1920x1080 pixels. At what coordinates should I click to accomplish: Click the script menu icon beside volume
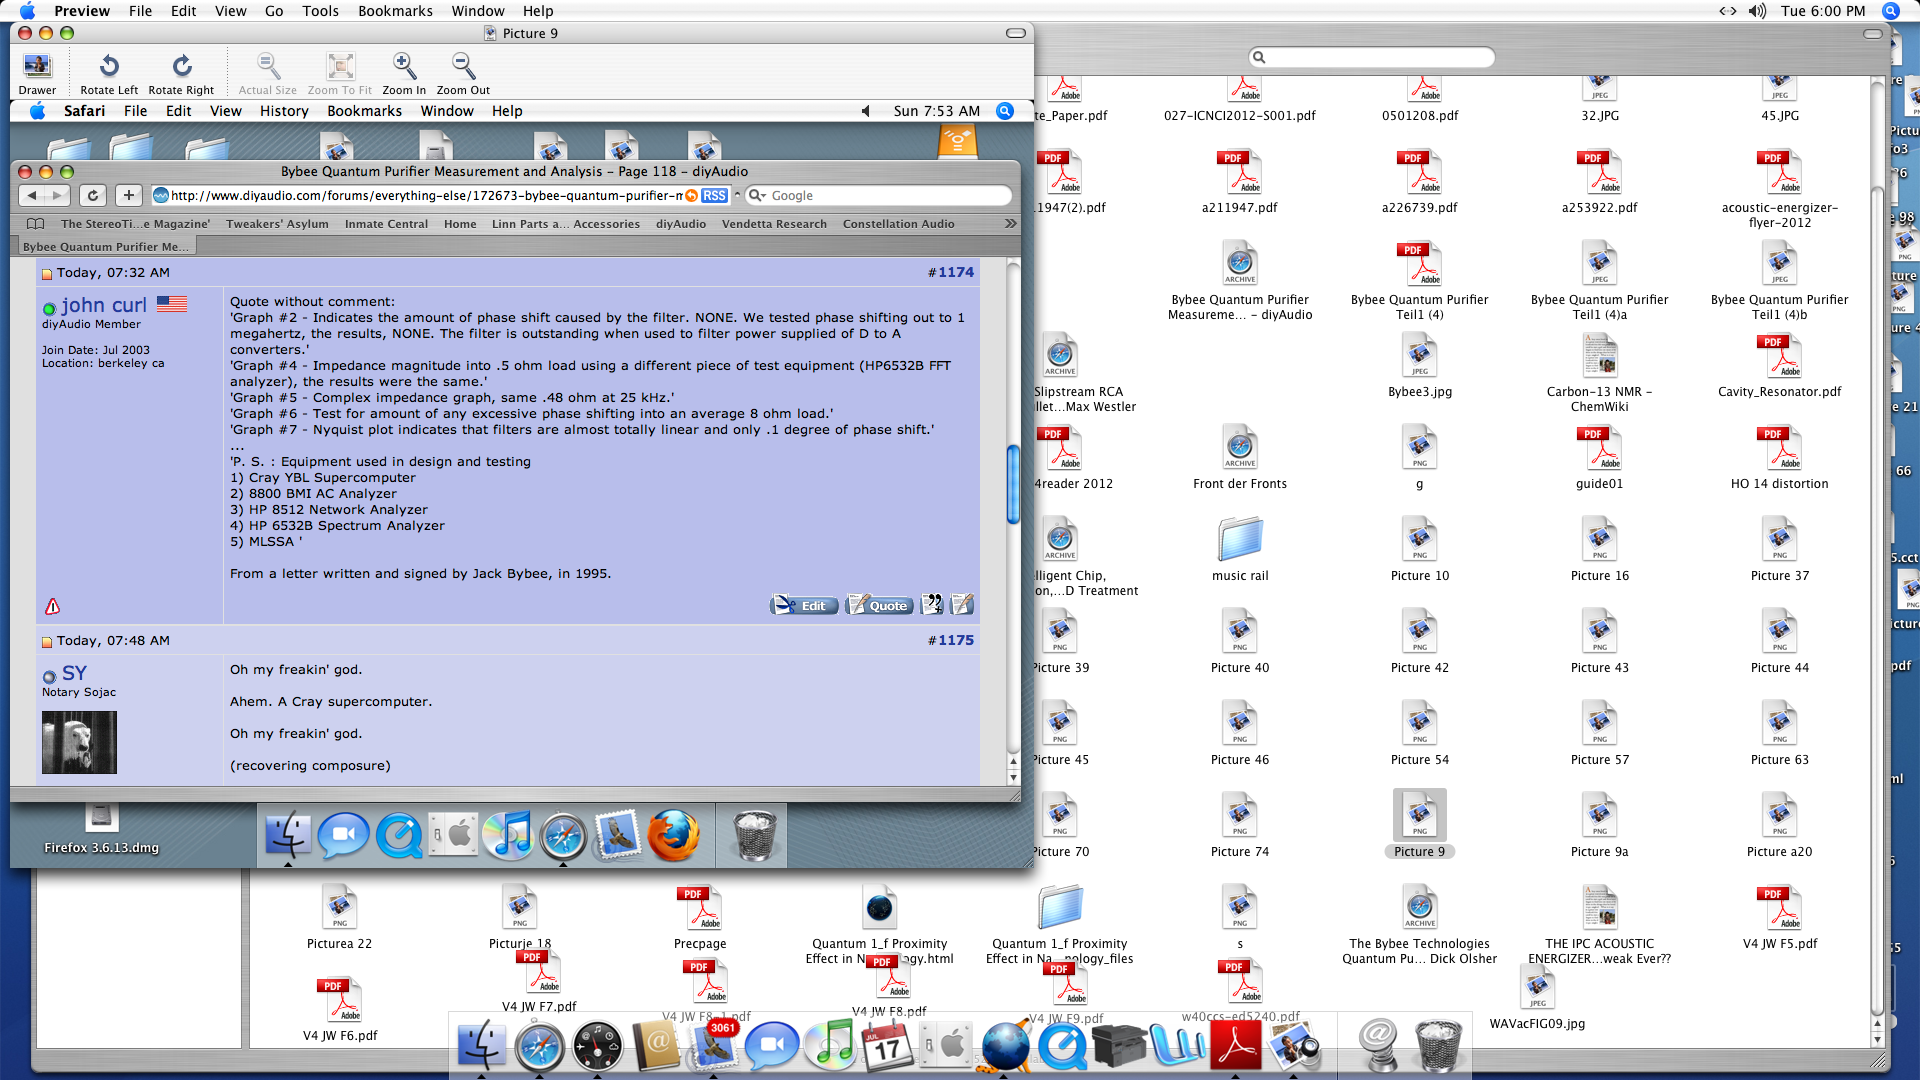[1728, 11]
